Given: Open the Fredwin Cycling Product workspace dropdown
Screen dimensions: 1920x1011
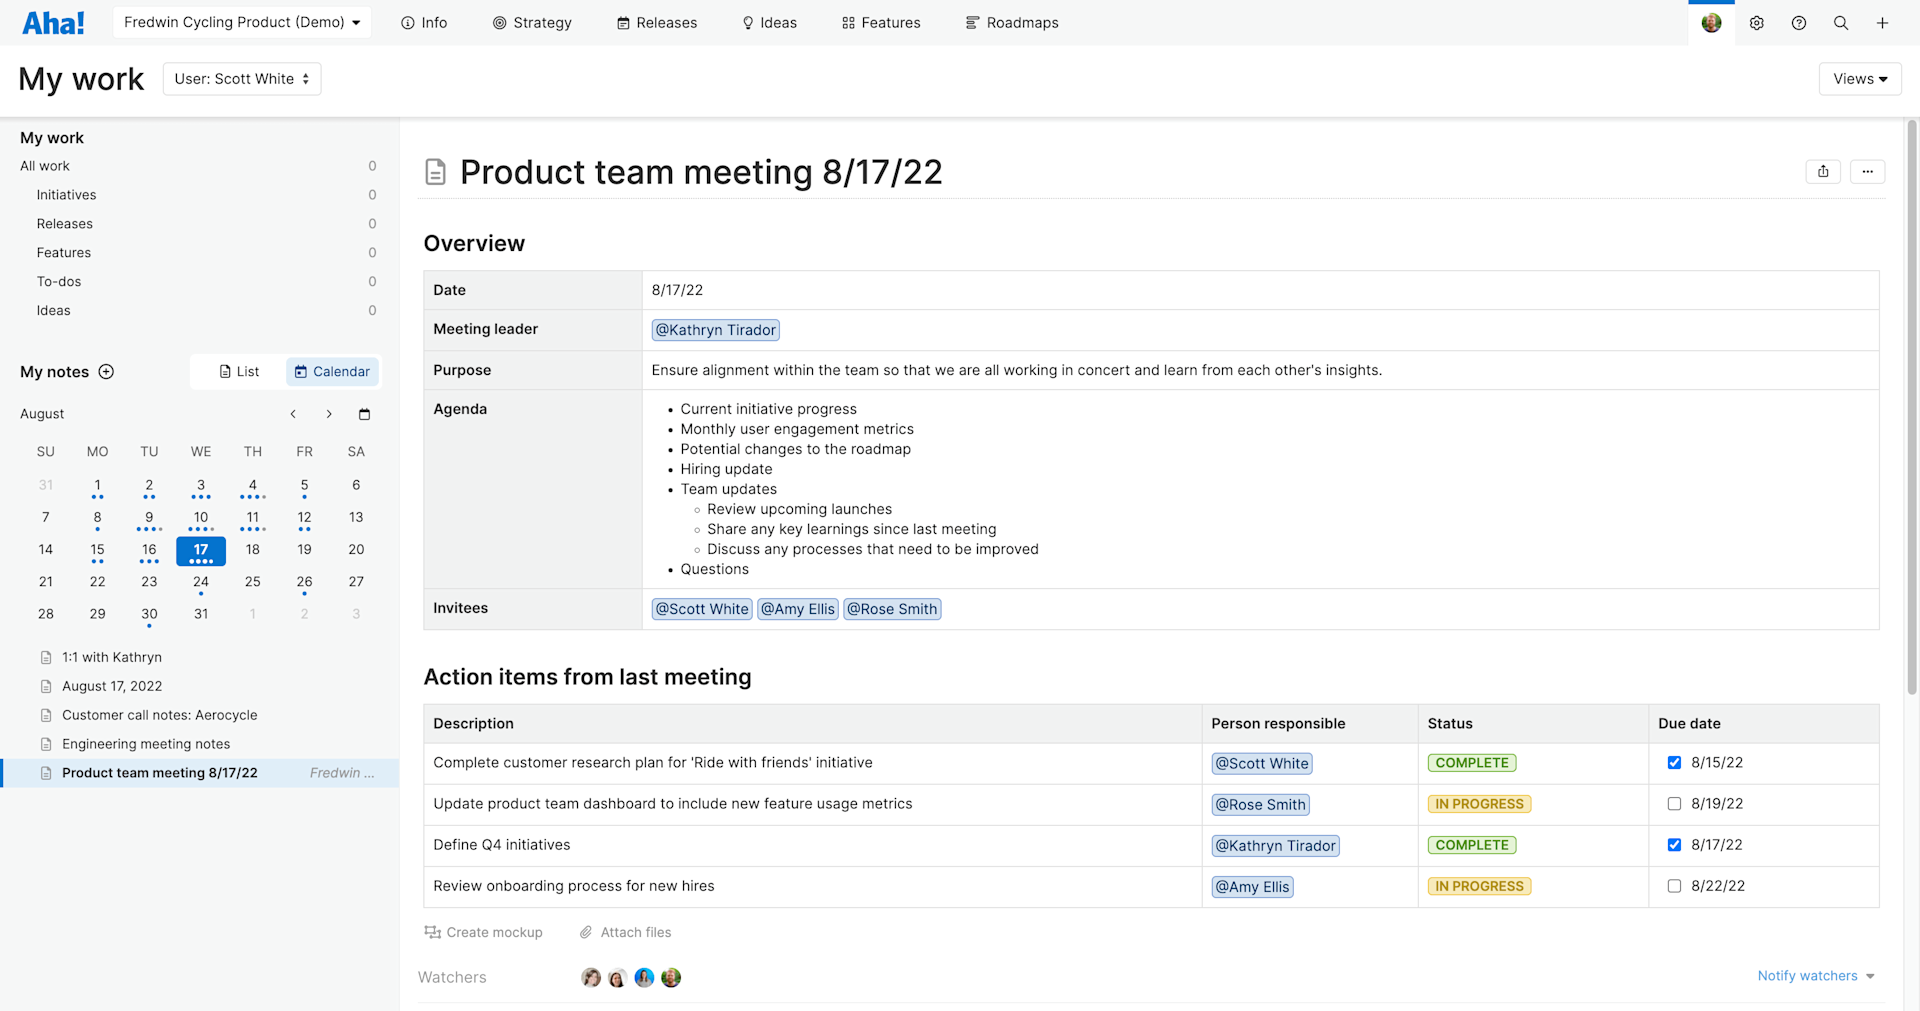Looking at the screenshot, I should click(x=241, y=21).
